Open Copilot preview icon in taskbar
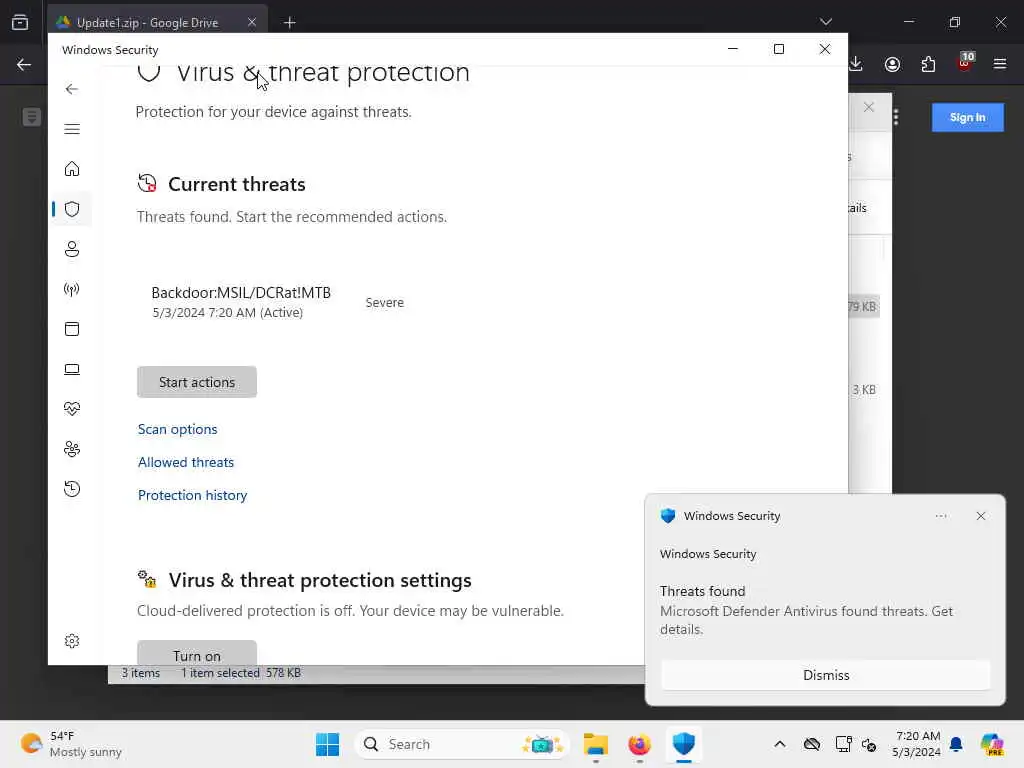1024x768 pixels. [x=992, y=744]
